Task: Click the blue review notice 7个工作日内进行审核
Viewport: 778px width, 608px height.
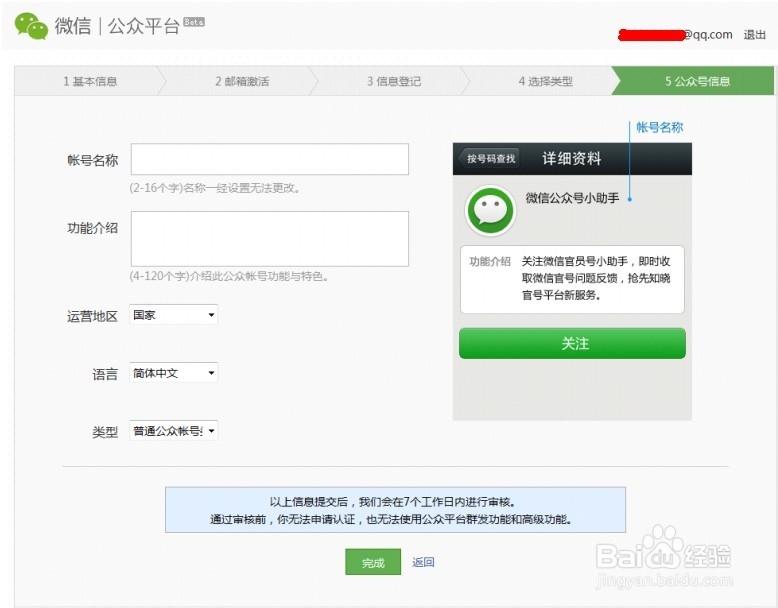Action: [x=395, y=510]
